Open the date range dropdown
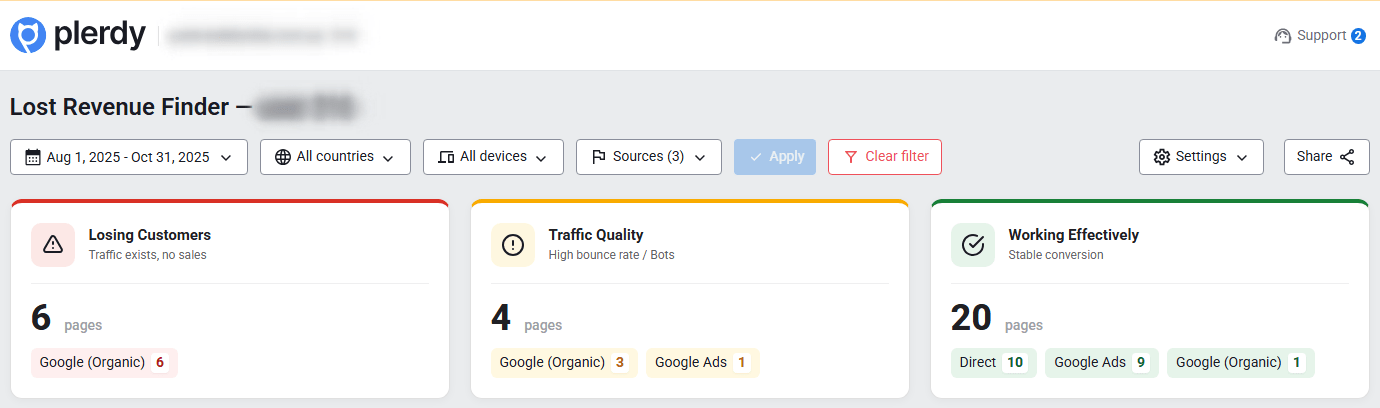 pos(129,157)
